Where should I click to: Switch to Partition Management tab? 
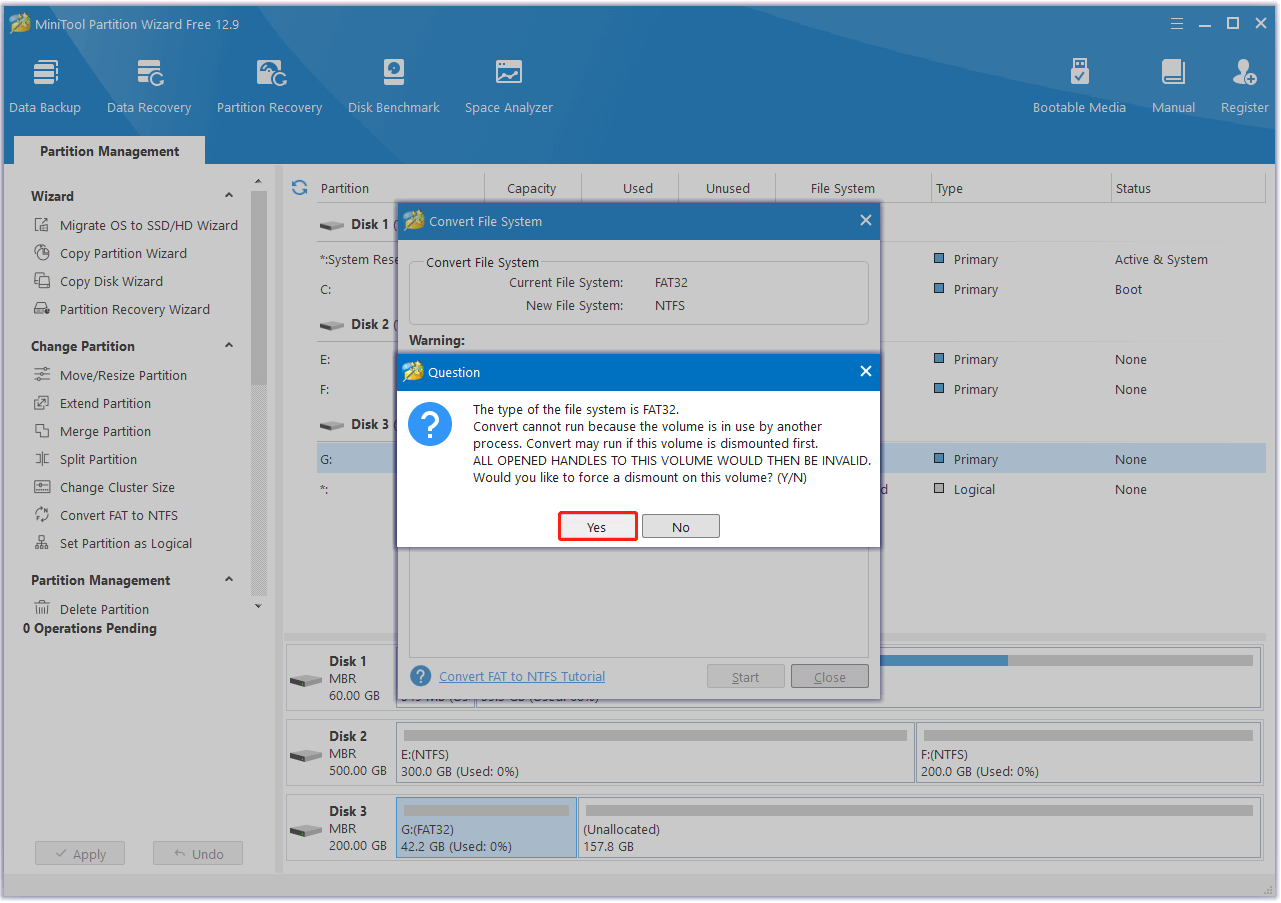click(x=110, y=151)
